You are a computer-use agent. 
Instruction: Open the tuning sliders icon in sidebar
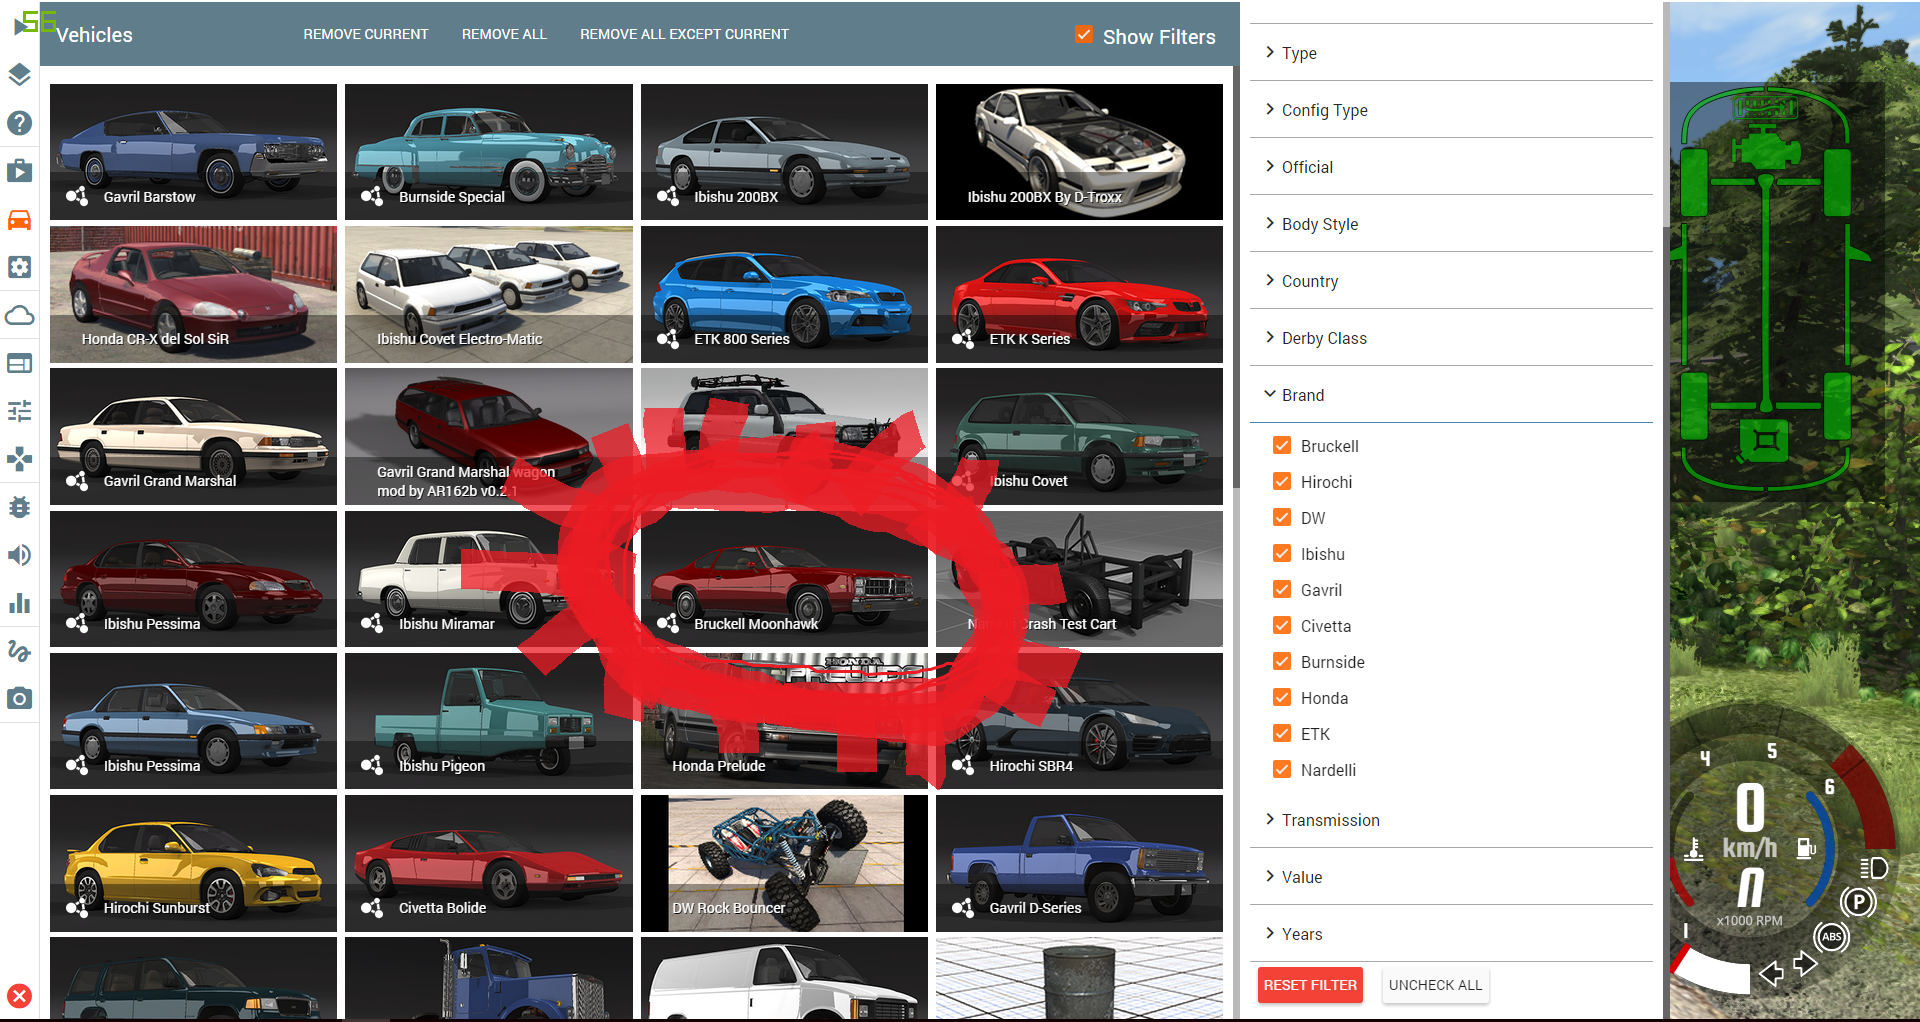[x=19, y=411]
